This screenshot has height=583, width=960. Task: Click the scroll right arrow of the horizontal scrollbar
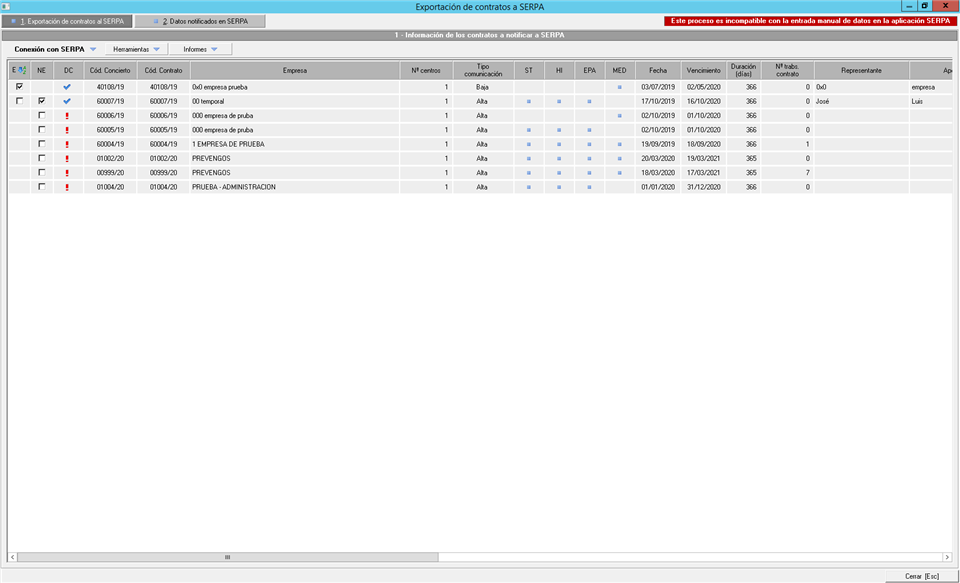(946, 557)
